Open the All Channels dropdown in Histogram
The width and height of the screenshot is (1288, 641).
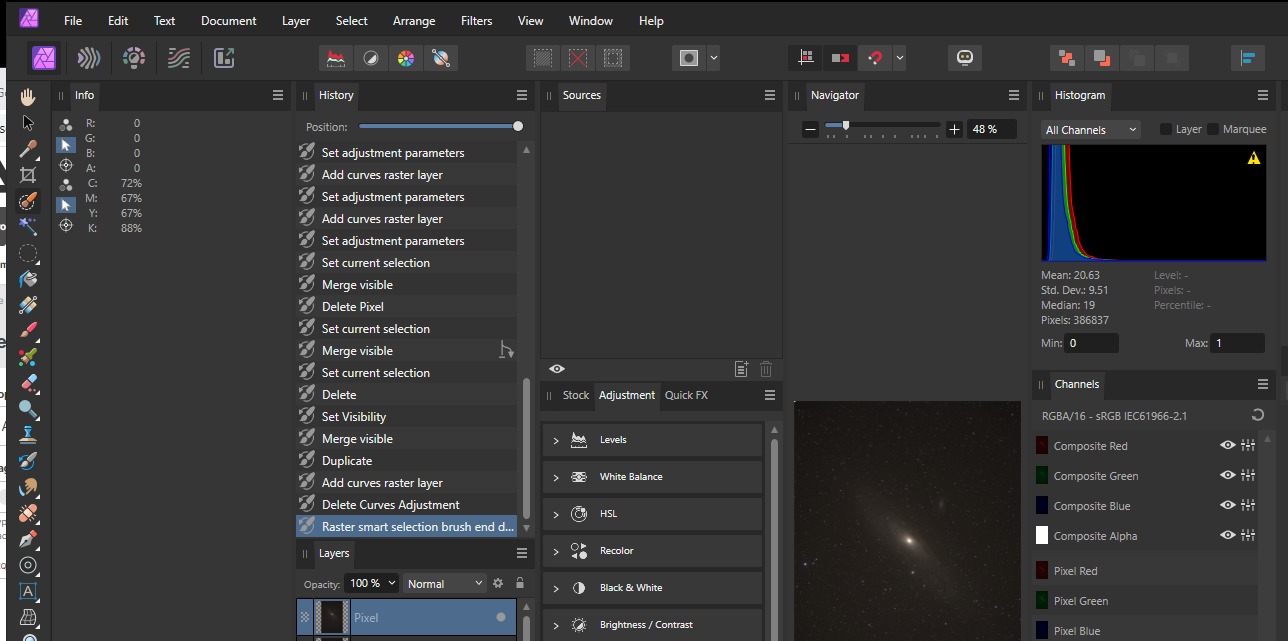point(1090,129)
